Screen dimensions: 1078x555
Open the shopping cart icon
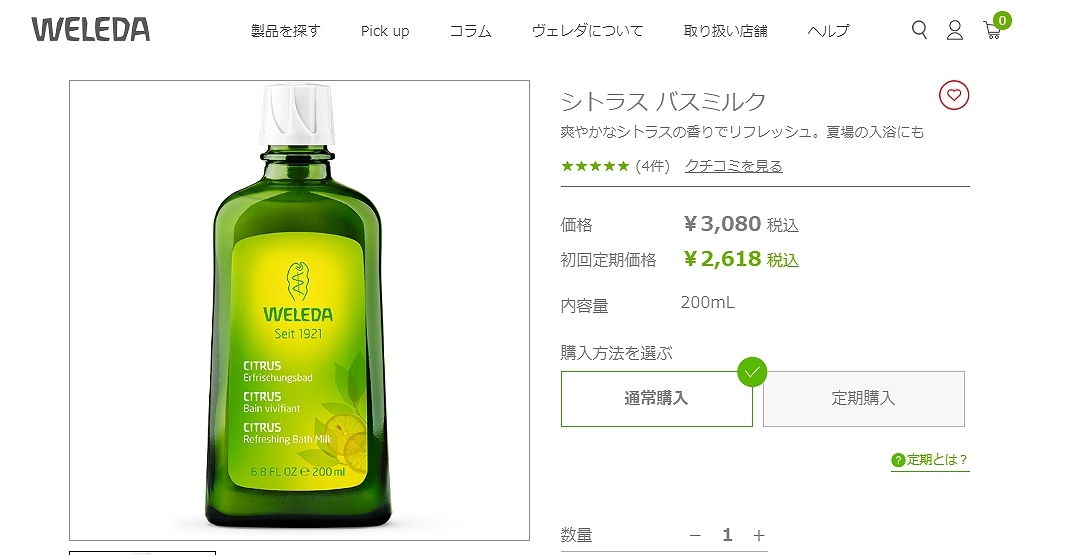[x=992, y=30]
